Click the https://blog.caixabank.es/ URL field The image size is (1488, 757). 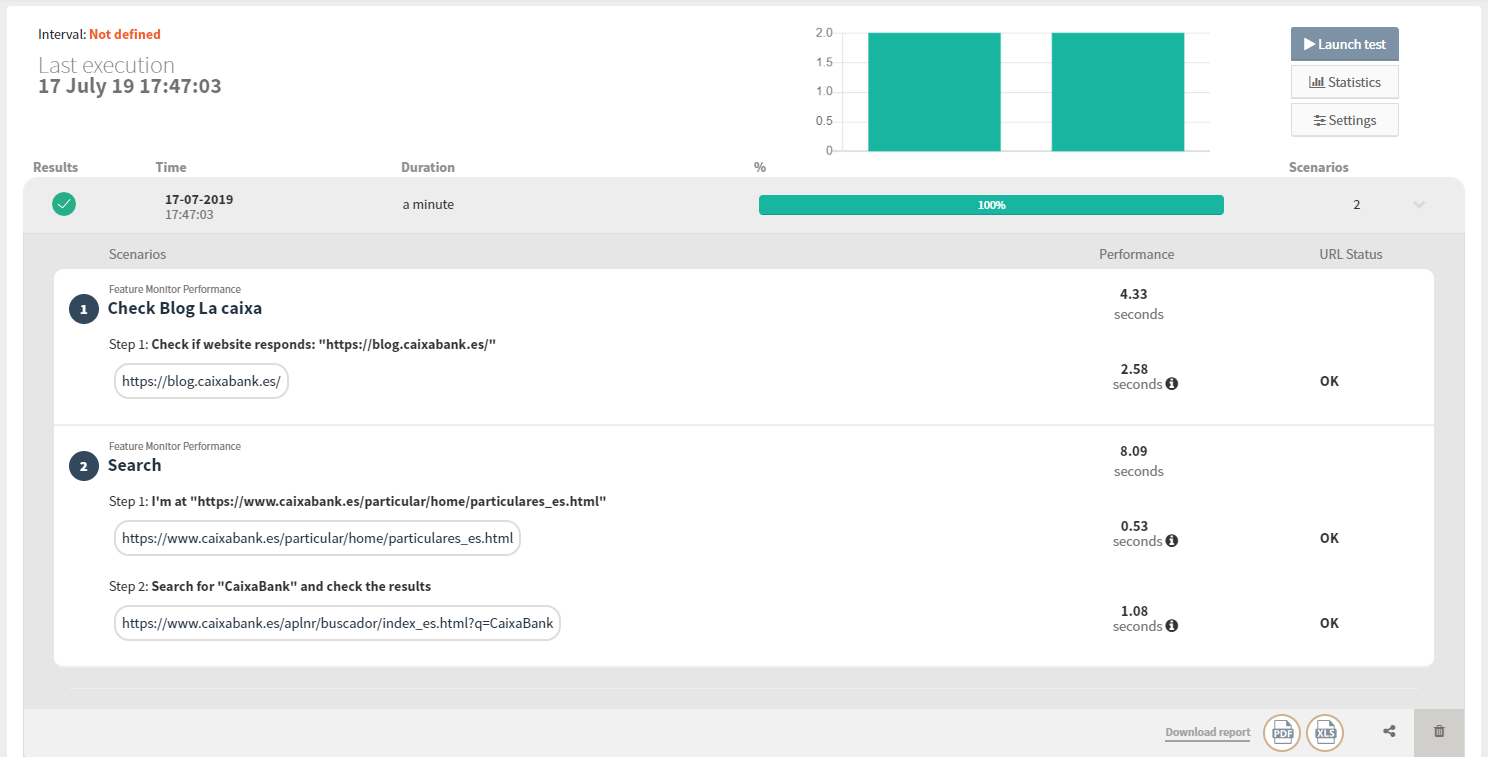[201, 381]
